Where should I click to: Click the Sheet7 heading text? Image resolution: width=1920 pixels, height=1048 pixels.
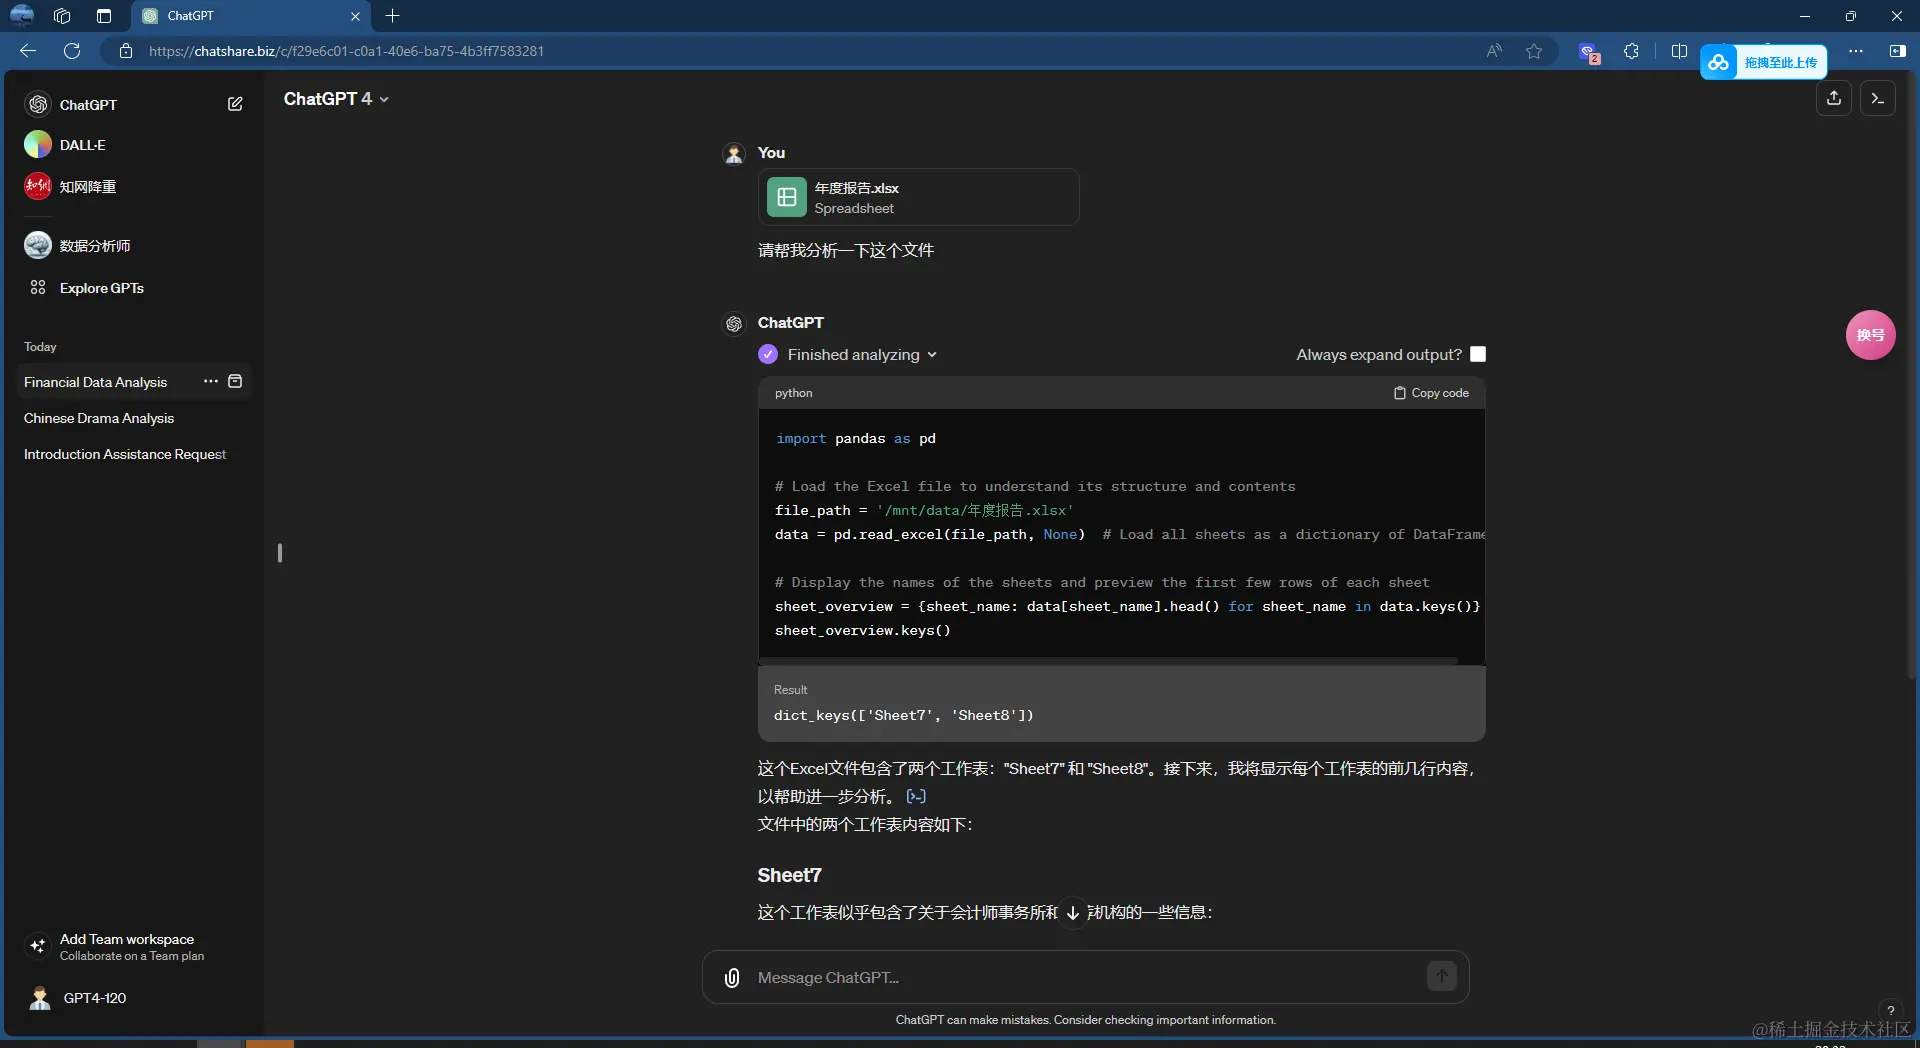pos(789,875)
